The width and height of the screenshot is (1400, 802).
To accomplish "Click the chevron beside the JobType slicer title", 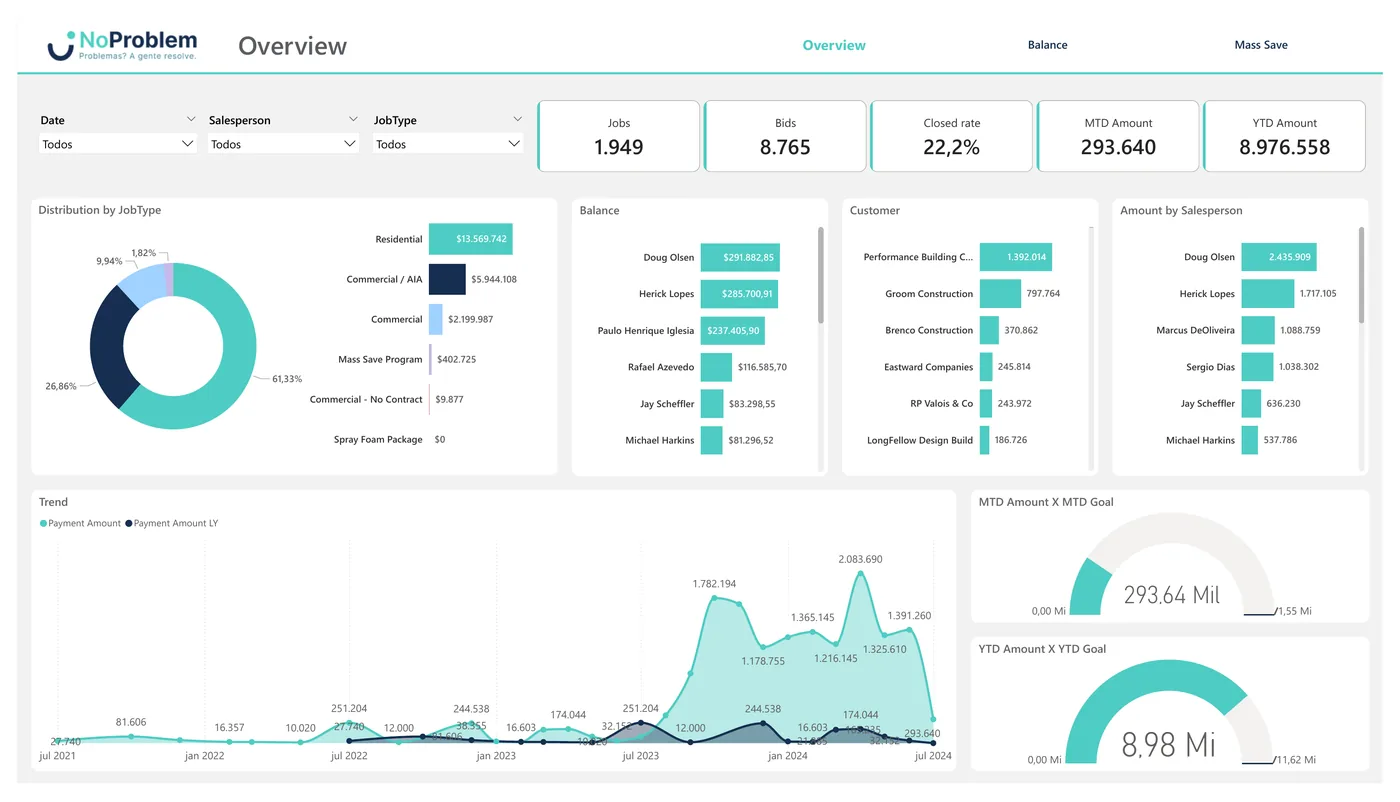I will tap(517, 120).
